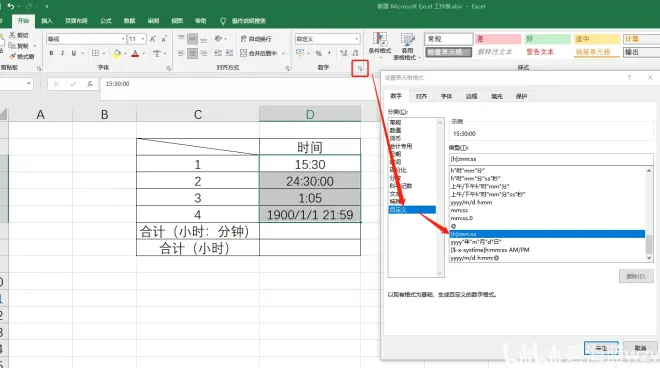Open the number group dialog launcher
Image resolution: width=660 pixels, height=368 pixels.
point(360,68)
